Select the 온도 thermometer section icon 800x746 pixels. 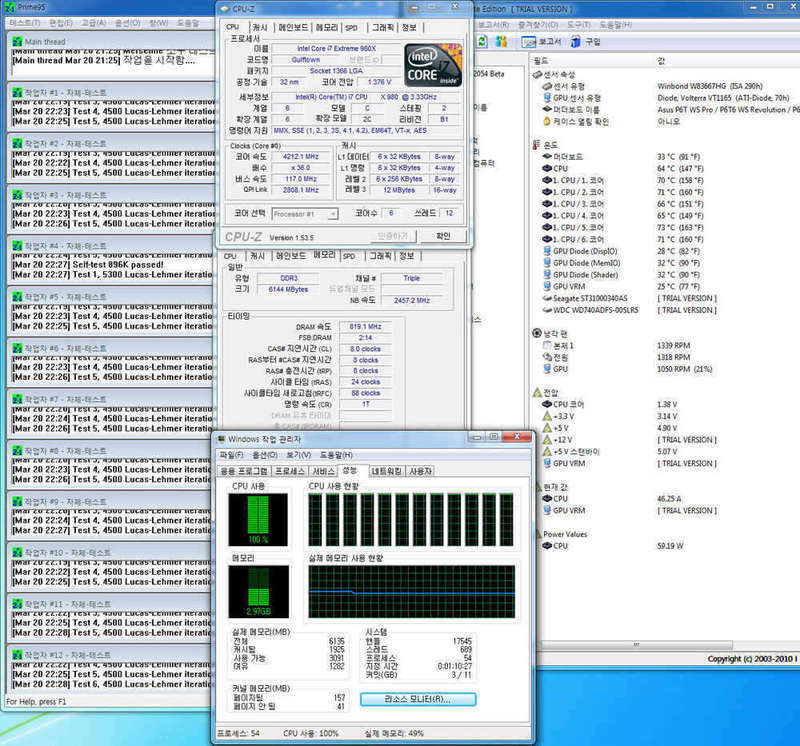(536, 145)
